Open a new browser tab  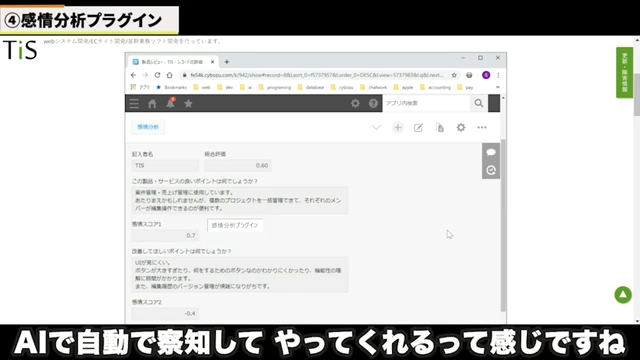[x=227, y=62]
